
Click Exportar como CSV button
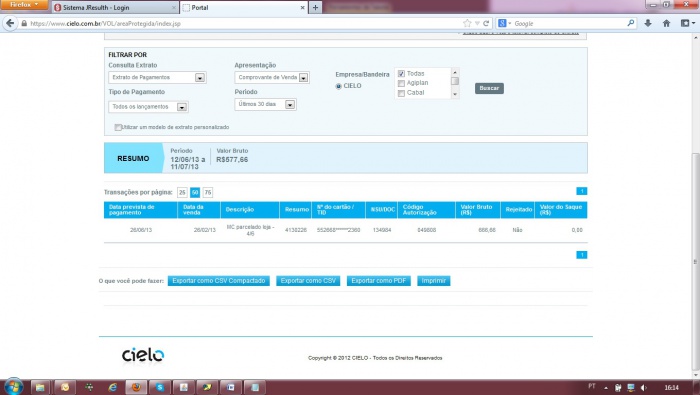point(308,281)
